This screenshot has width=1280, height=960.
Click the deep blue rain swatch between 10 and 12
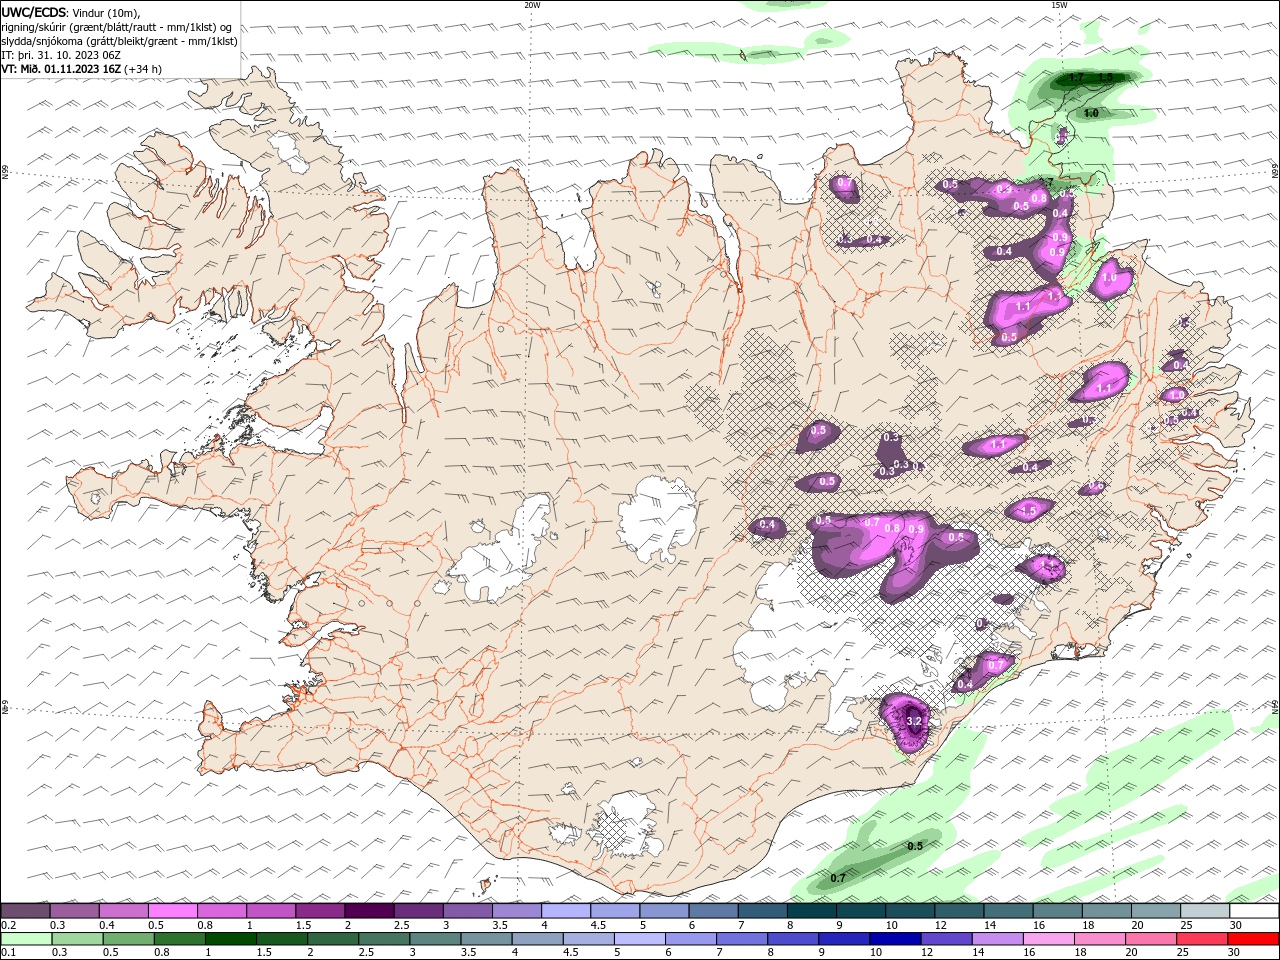coord(895,939)
